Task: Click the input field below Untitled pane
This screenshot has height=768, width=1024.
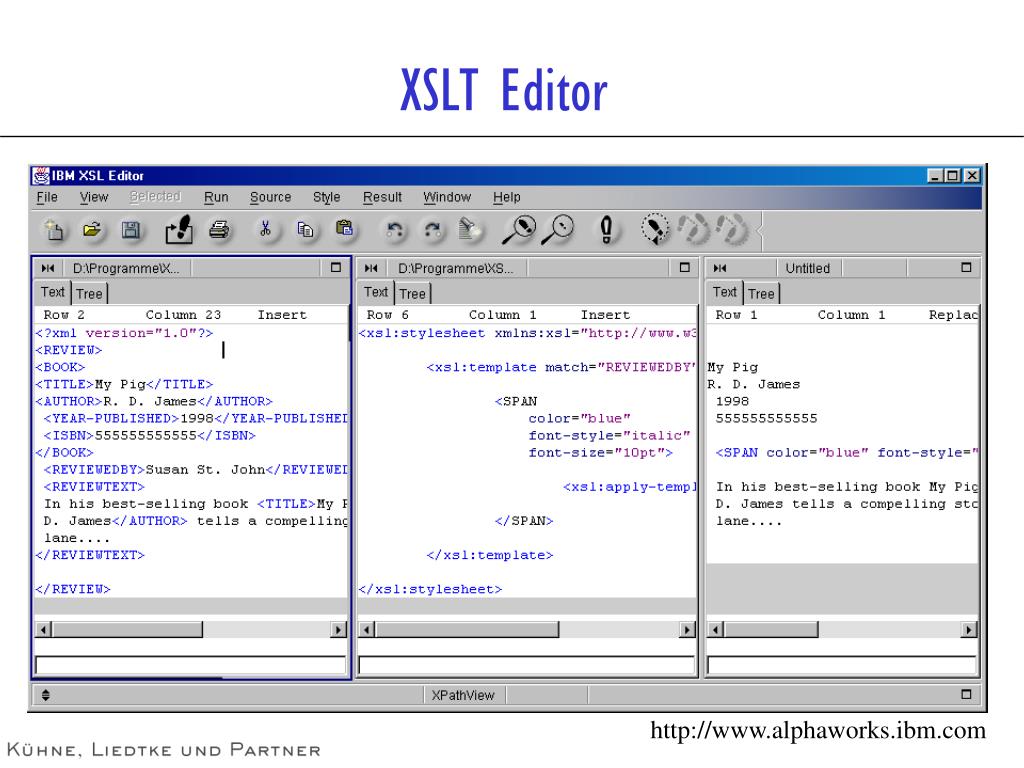Action: coord(842,665)
